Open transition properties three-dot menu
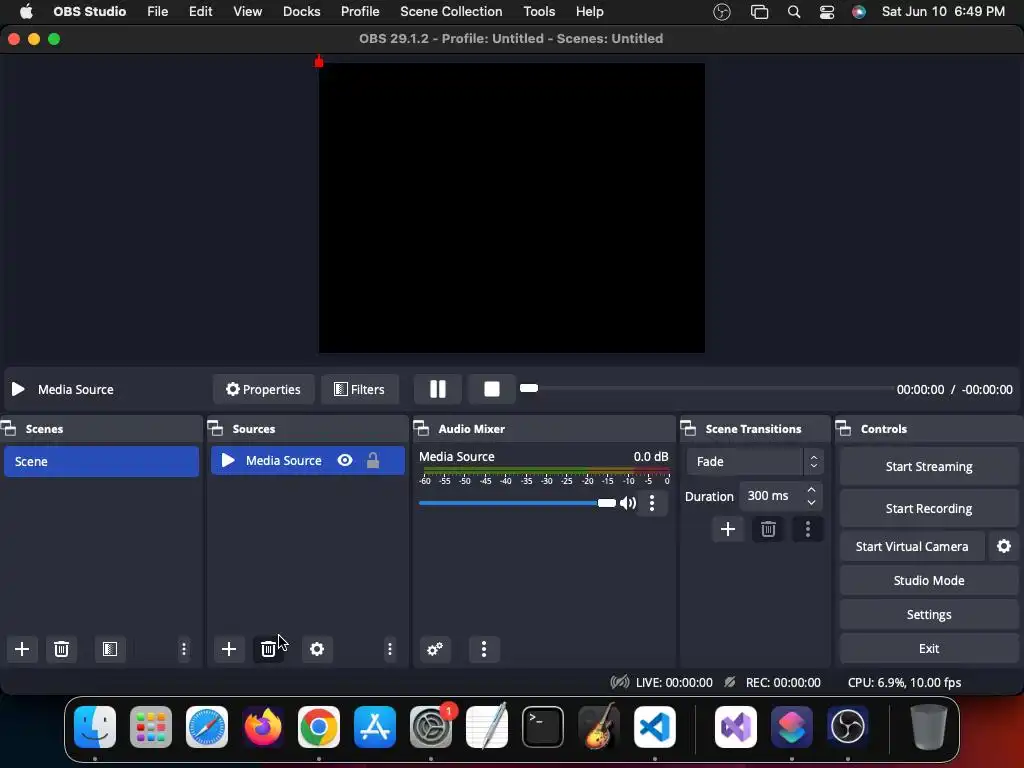 click(808, 529)
